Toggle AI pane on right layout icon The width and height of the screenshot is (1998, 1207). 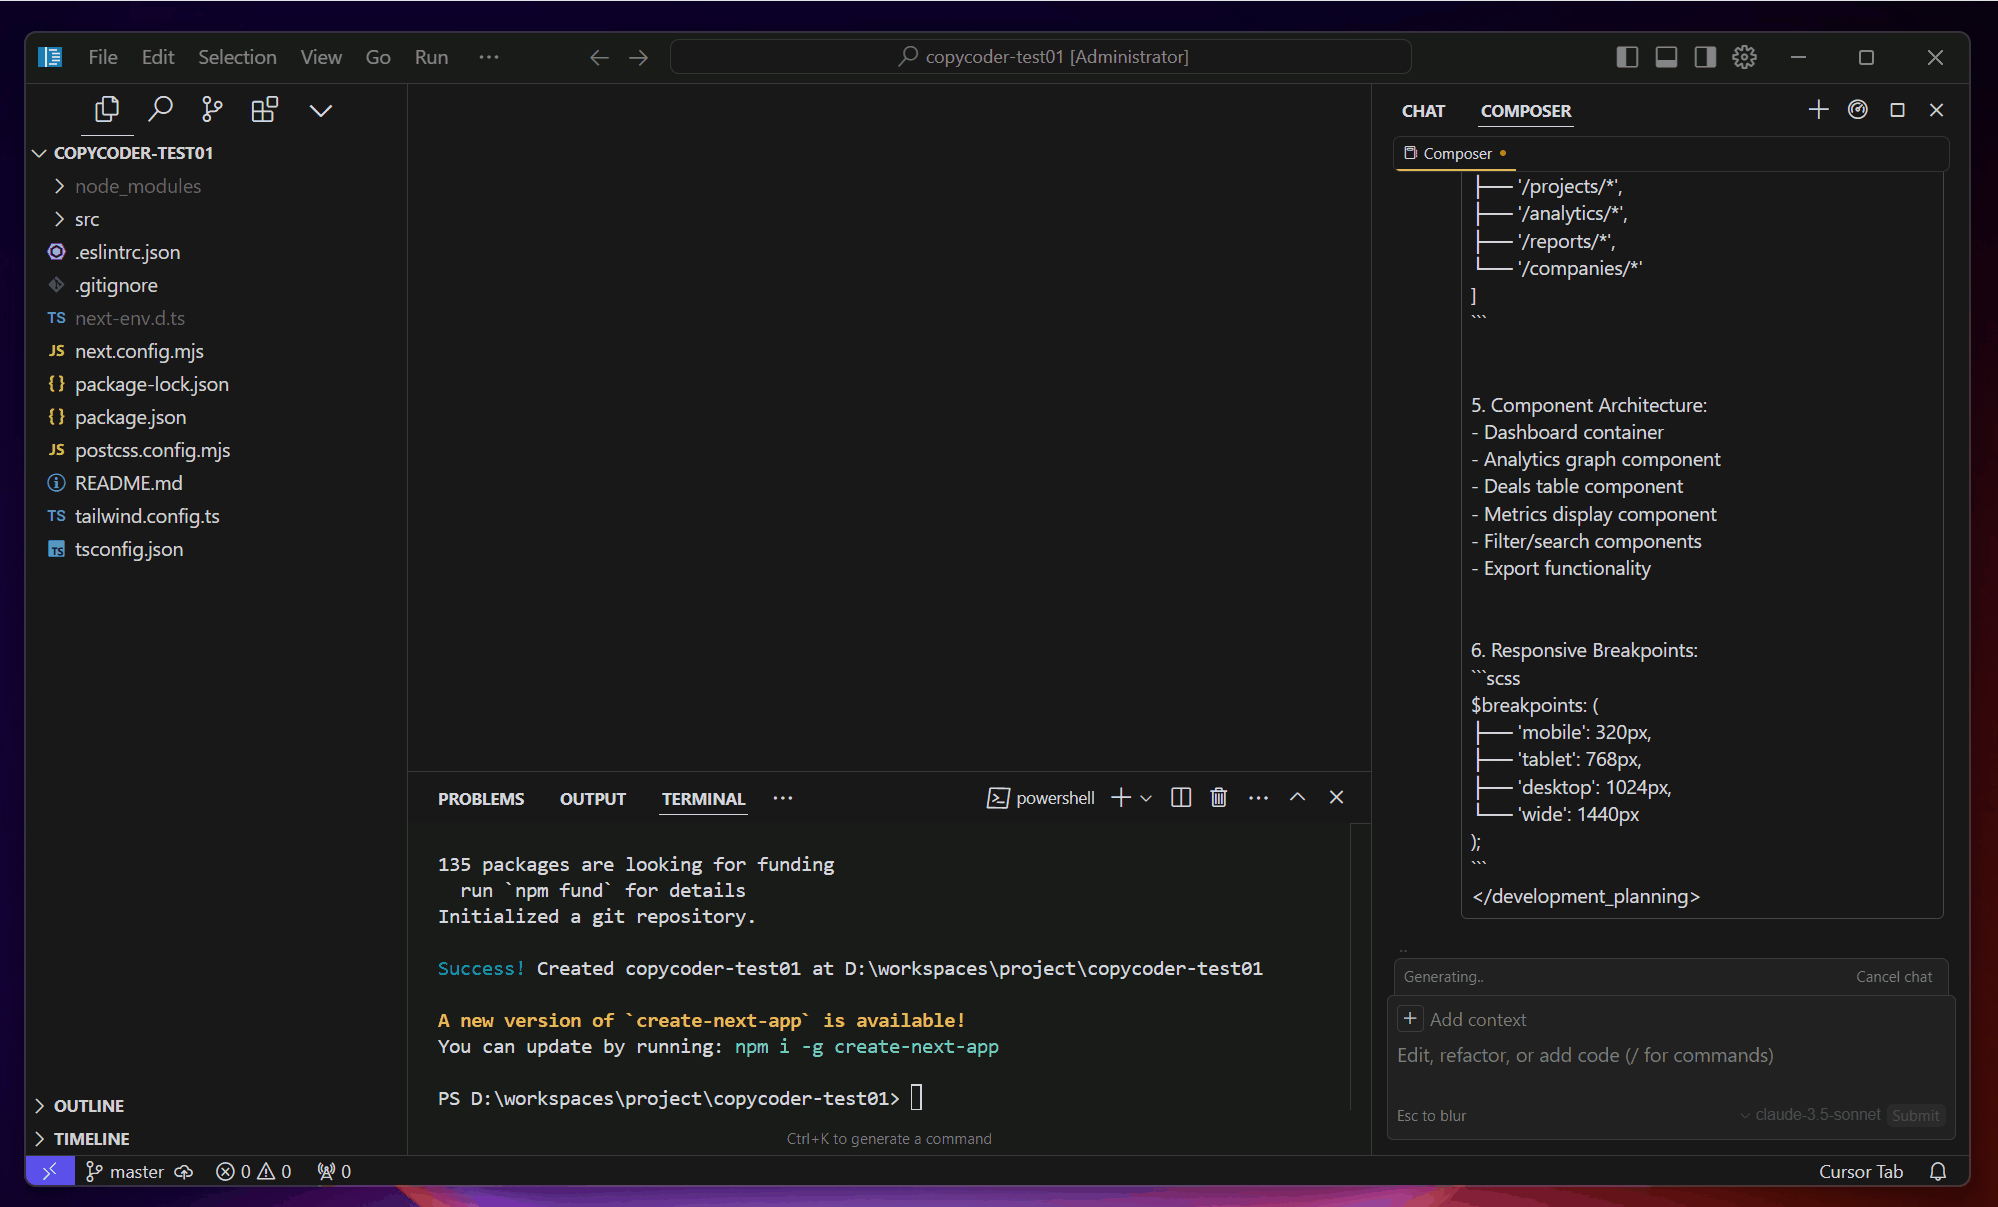[x=1705, y=57]
